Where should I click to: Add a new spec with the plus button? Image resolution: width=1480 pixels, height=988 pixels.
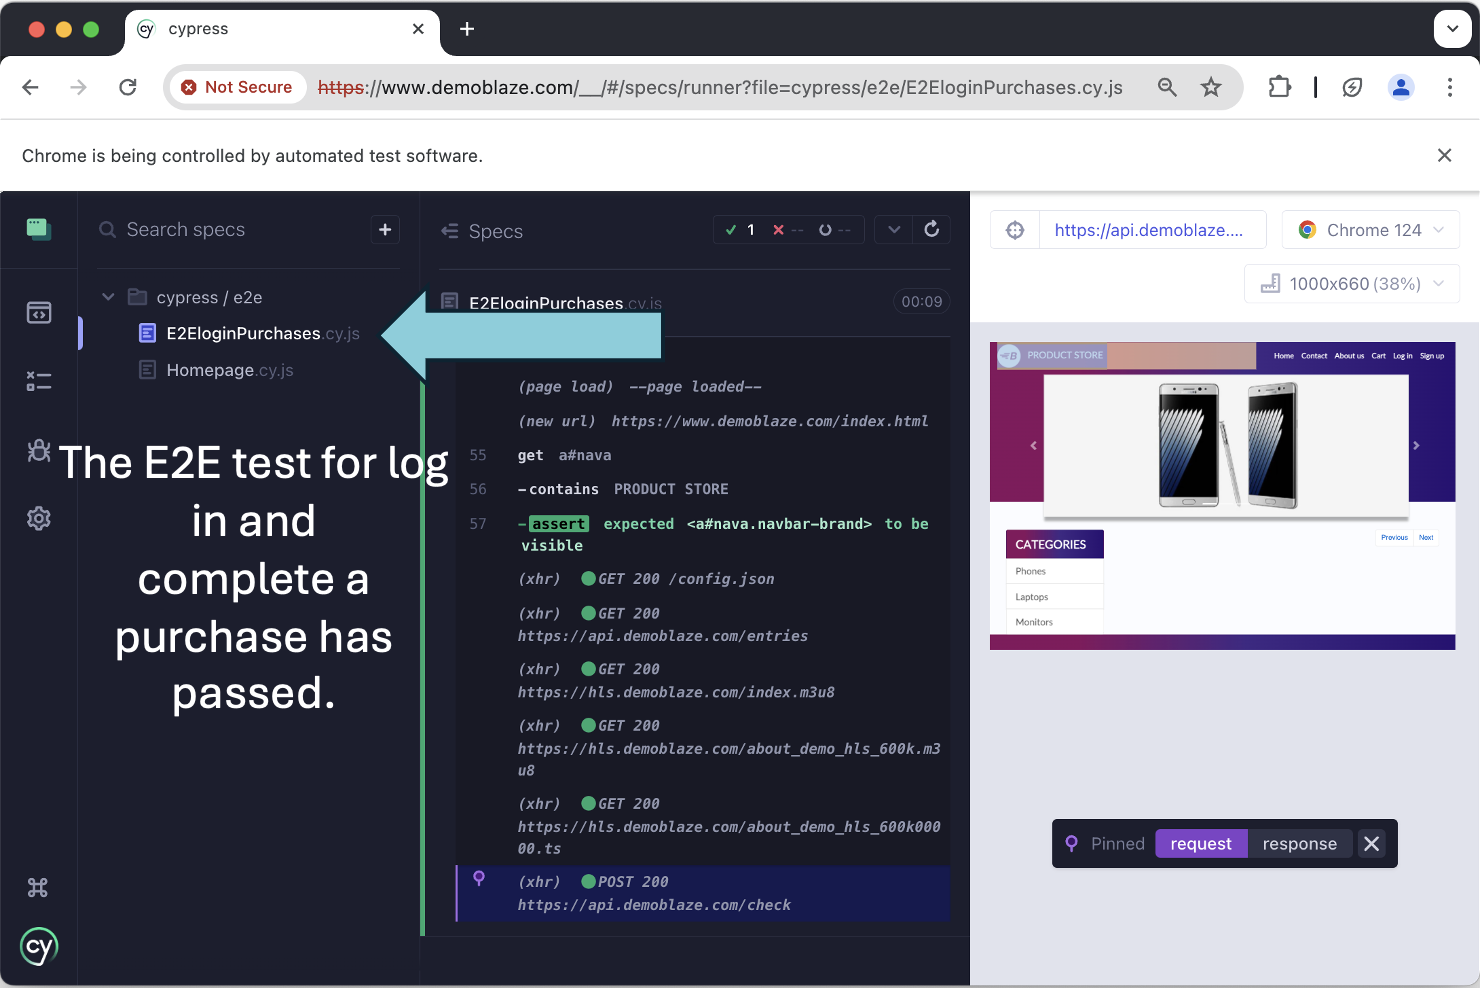point(385,229)
